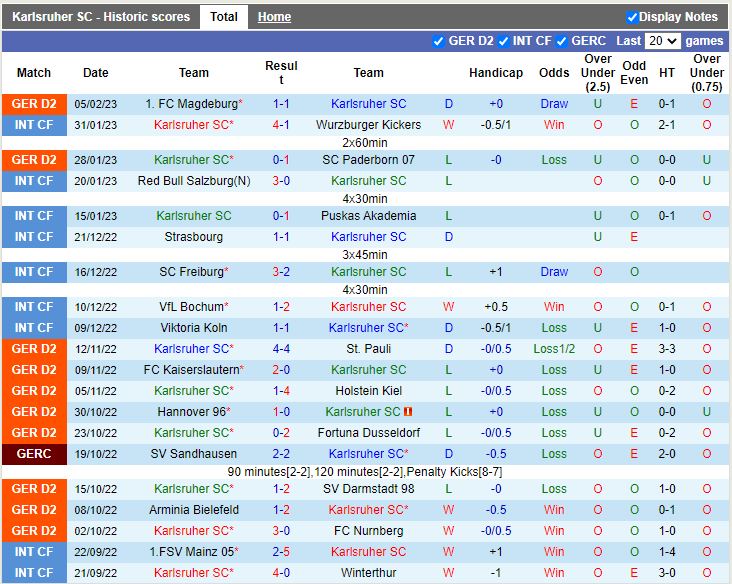This screenshot has height=584, width=732.
Task: Select the INT CF label for 31/01/23
Action: [34, 125]
